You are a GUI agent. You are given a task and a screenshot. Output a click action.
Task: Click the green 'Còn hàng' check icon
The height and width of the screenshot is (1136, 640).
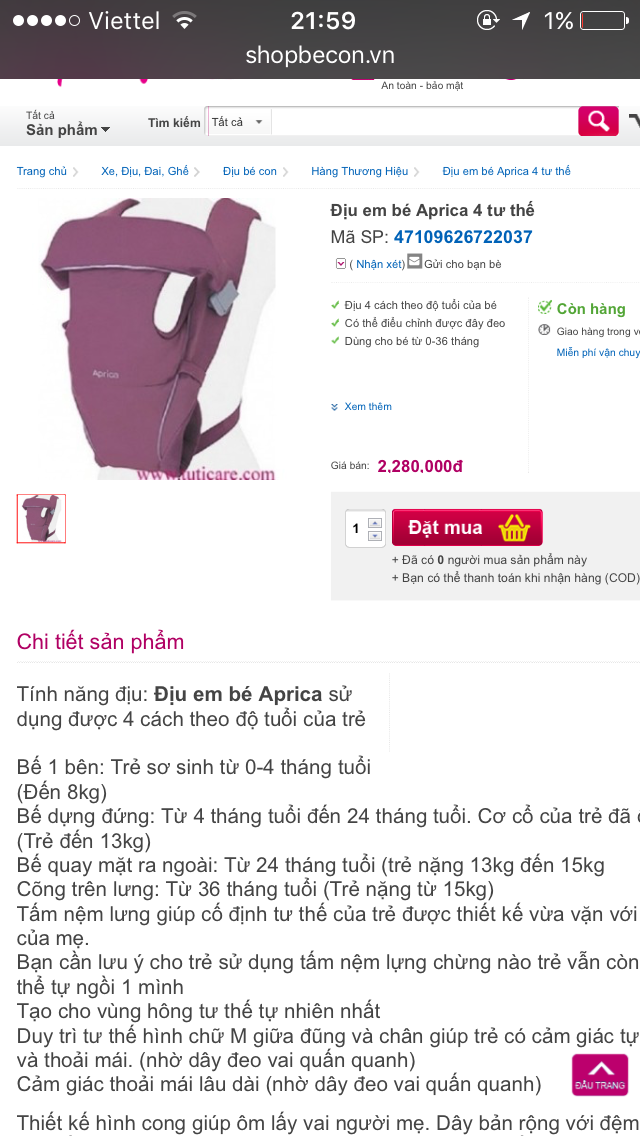click(x=545, y=308)
